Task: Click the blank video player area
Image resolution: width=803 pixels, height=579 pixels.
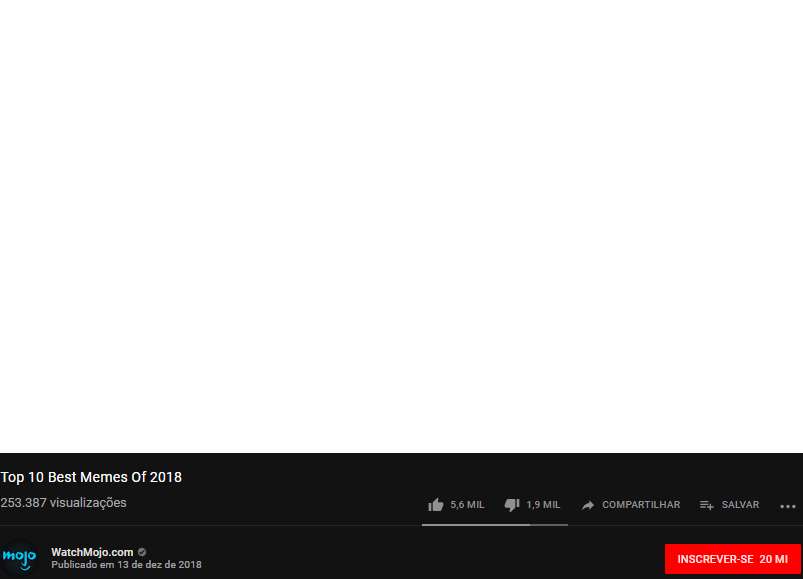Action: [402, 226]
